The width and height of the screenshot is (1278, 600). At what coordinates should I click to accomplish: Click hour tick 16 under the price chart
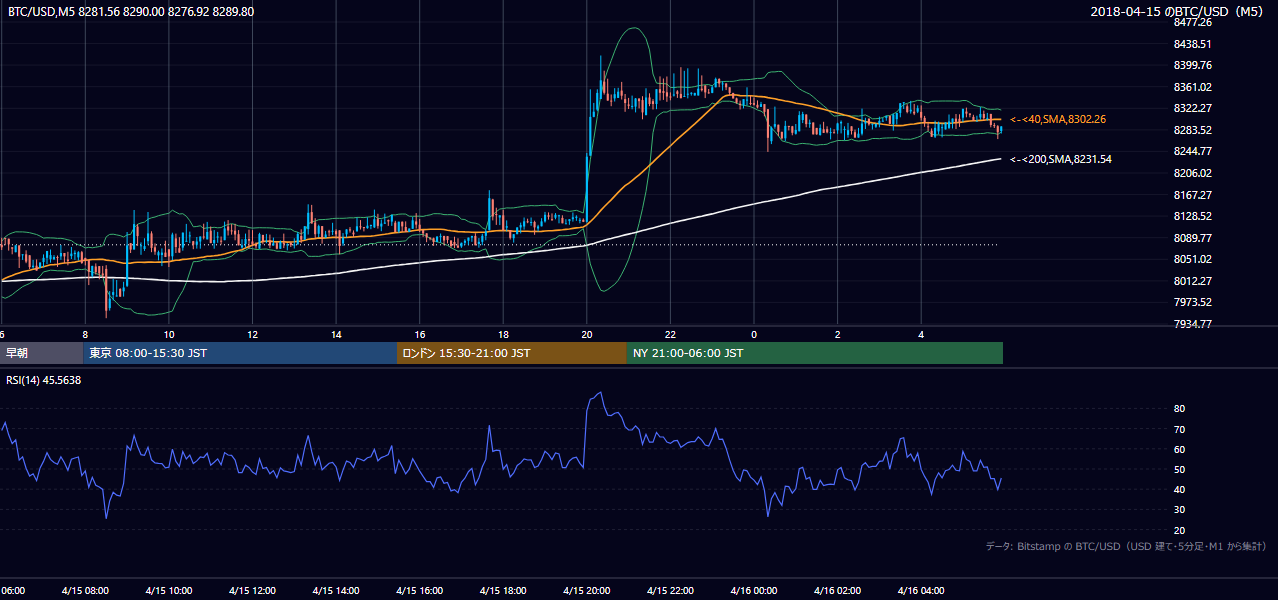[x=420, y=335]
